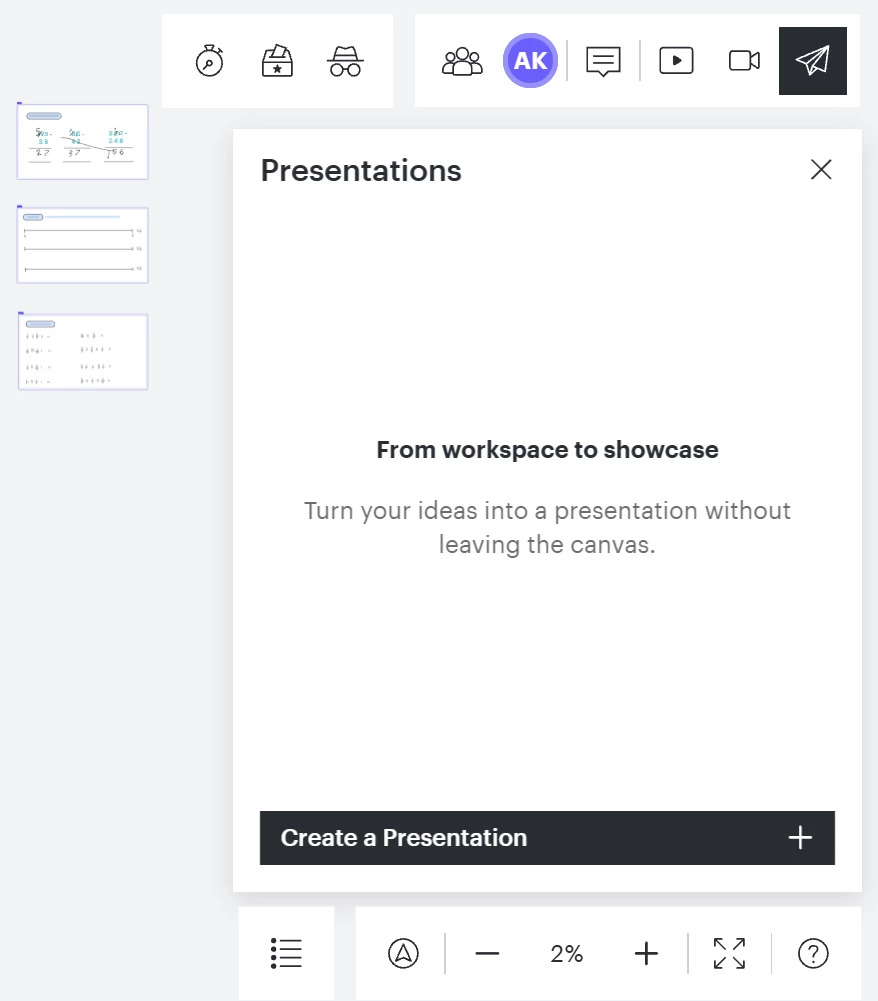The height and width of the screenshot is (1001, 878).
Task: Enable private mode with incognito icon
Action: [345, 61]
